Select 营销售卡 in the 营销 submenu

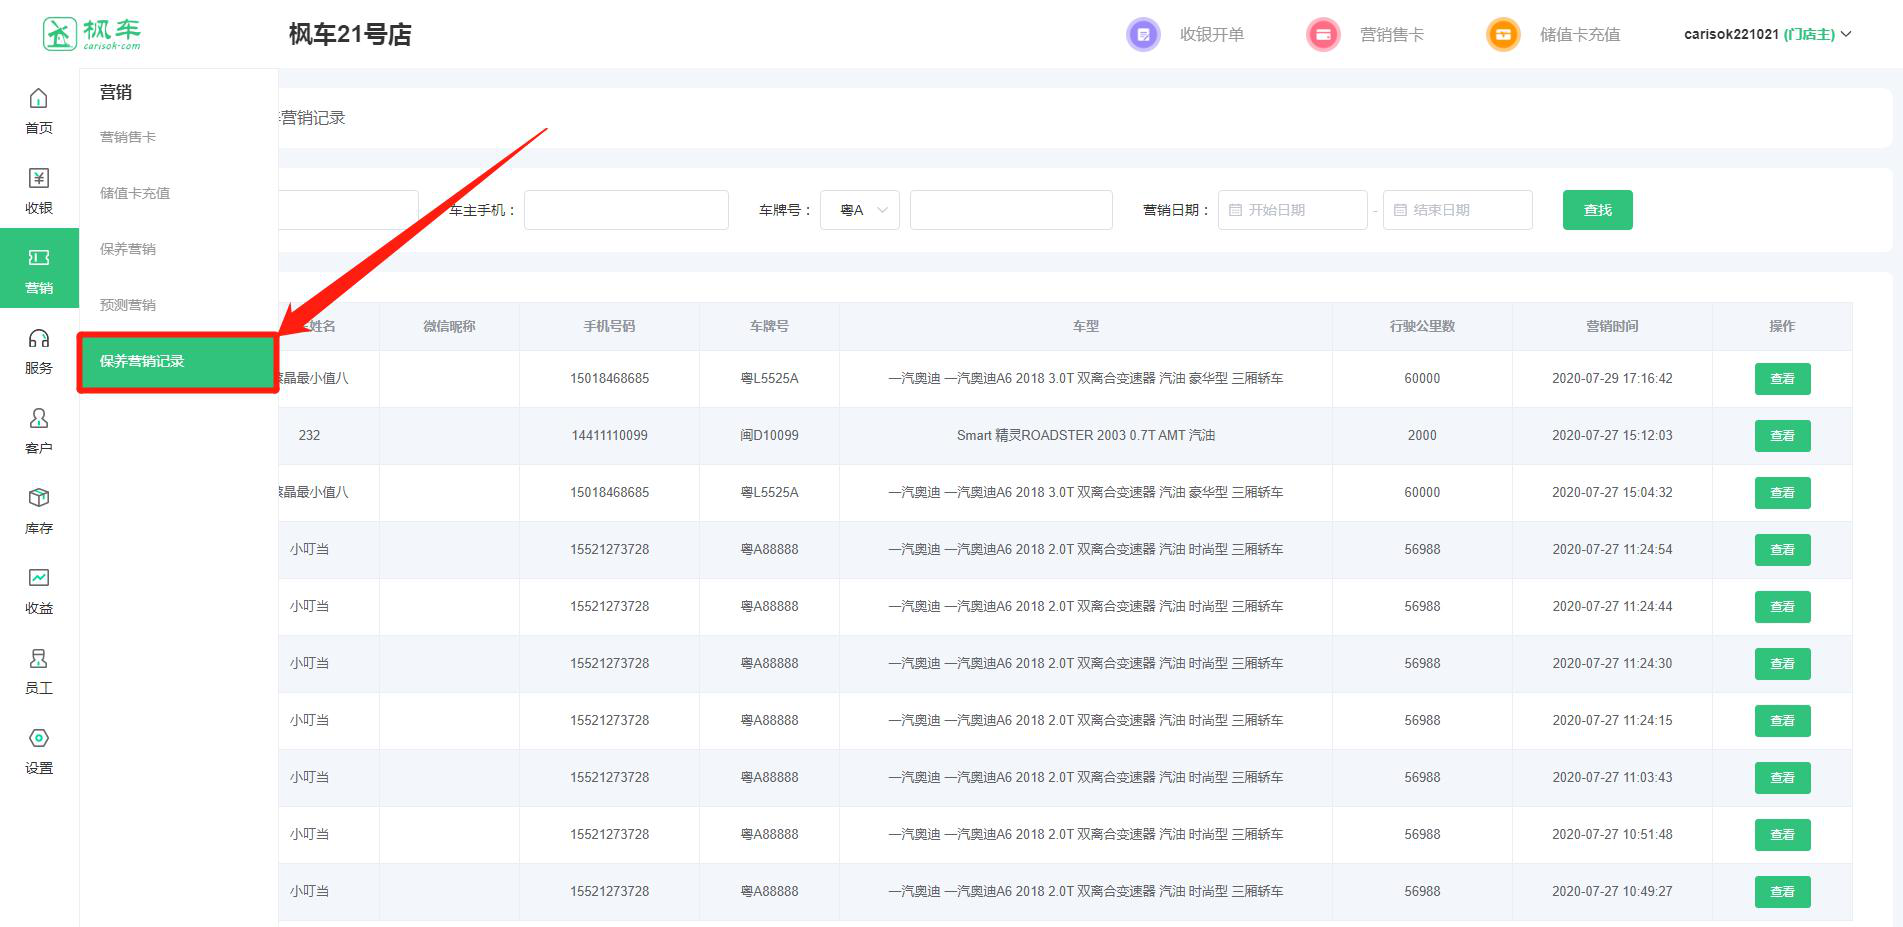pos(128,137)
